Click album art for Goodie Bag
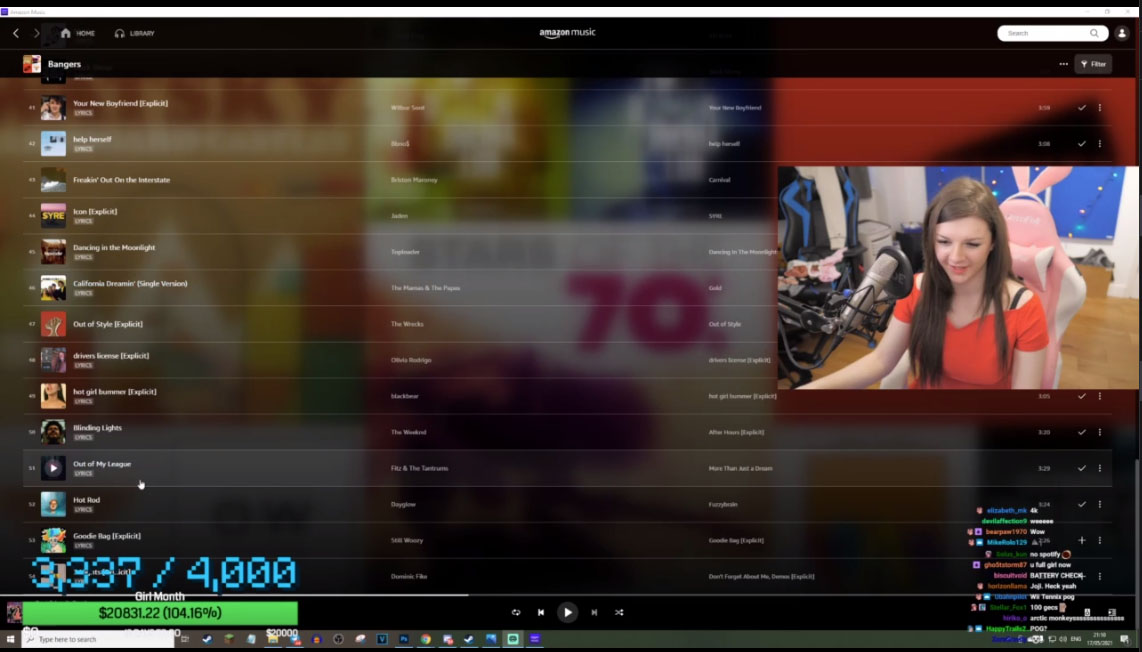The width and height of the screenshot is (1142, 652). pyautogui.click(x=53, y=540)
